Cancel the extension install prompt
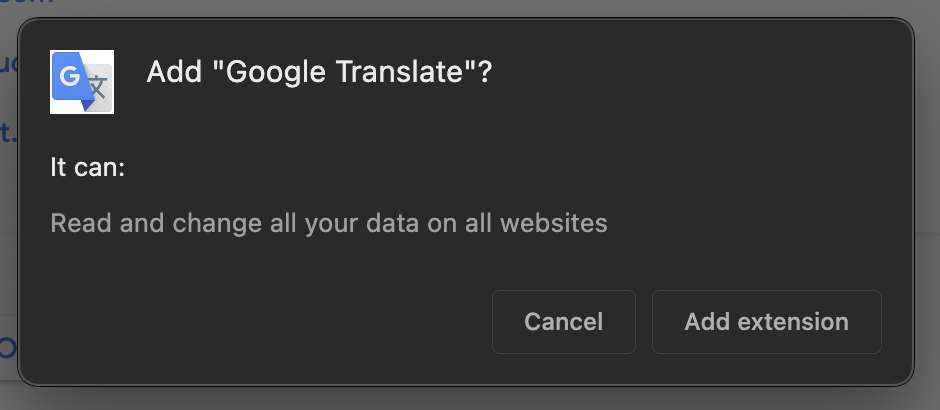Viewport: 940px width, 410px height. click(564, 322)
